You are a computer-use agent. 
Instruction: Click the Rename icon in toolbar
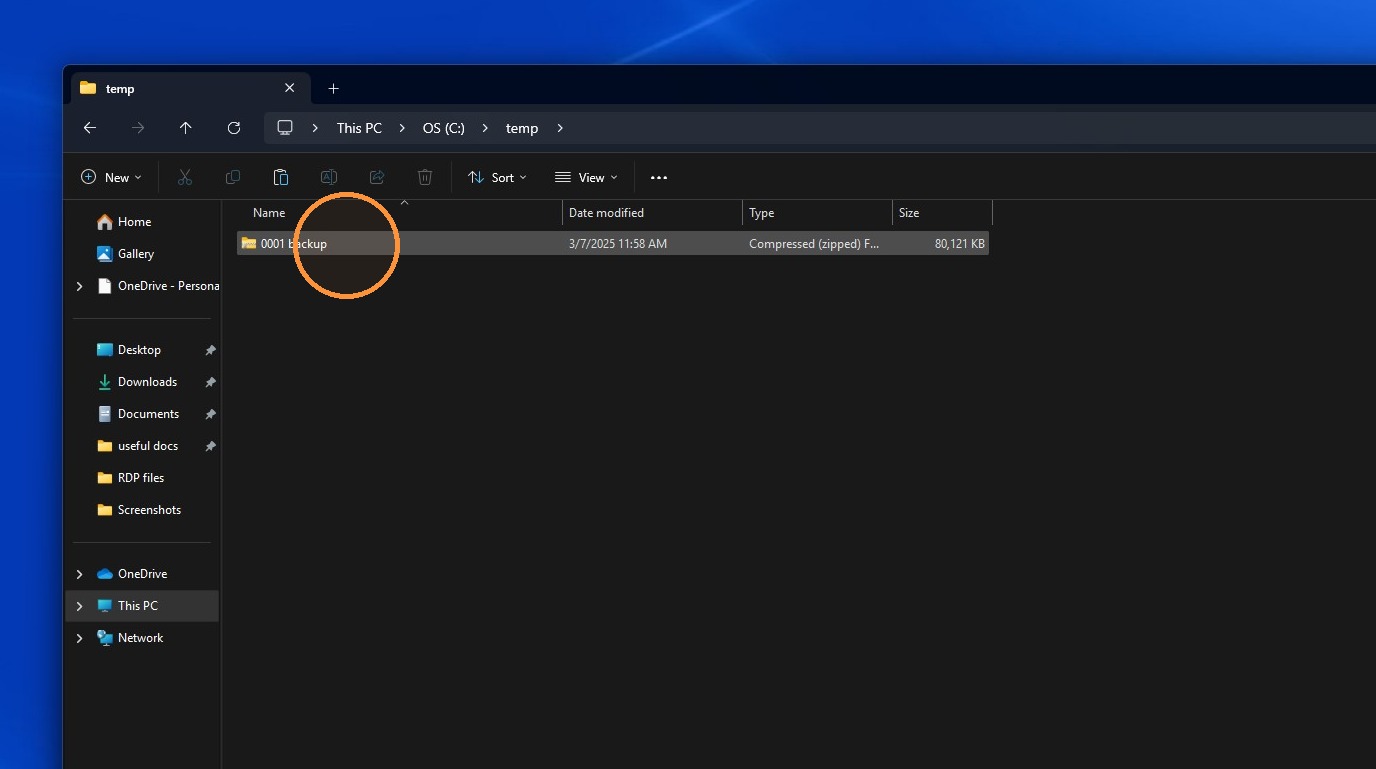[x=328, y=177]
